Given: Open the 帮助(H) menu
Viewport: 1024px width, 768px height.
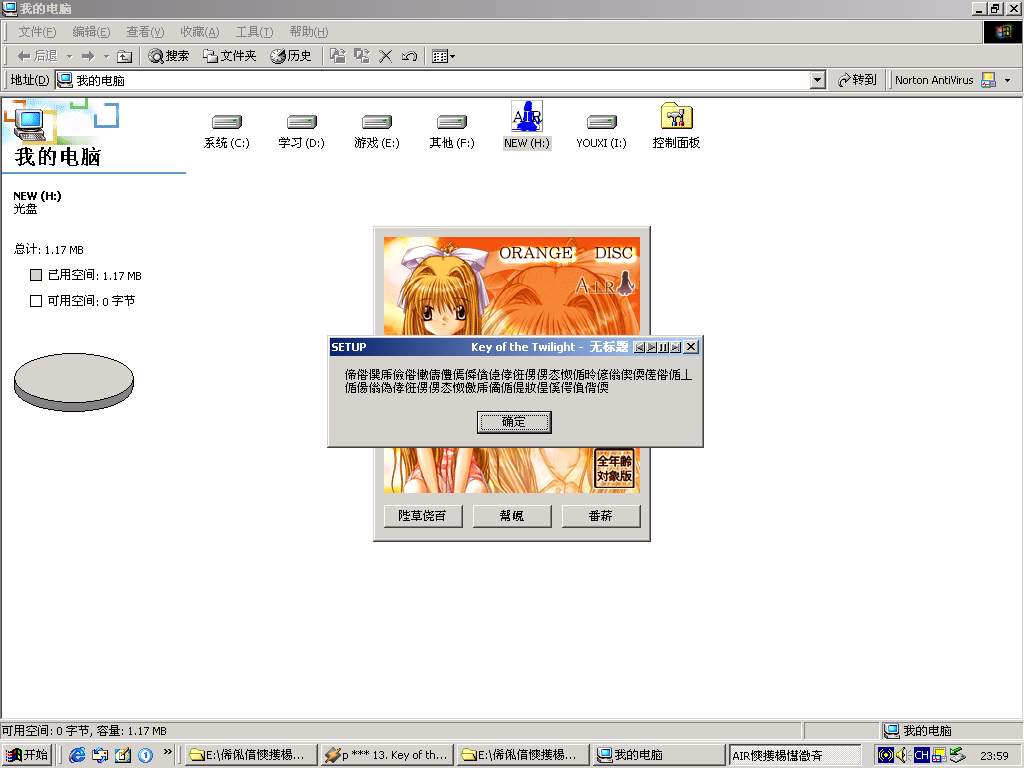Looking at the screenshot, I should point(308,31).
